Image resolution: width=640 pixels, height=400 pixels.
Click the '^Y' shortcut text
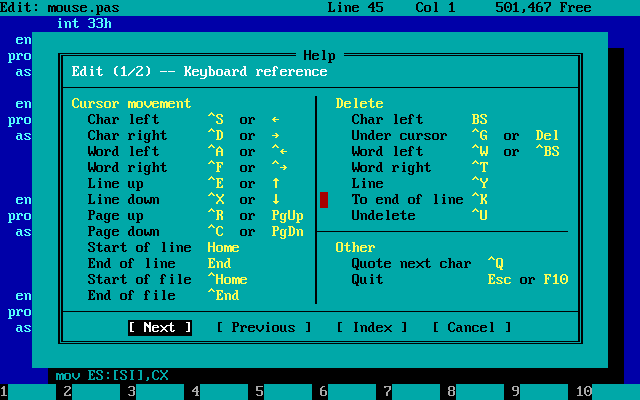pos(480,183)
